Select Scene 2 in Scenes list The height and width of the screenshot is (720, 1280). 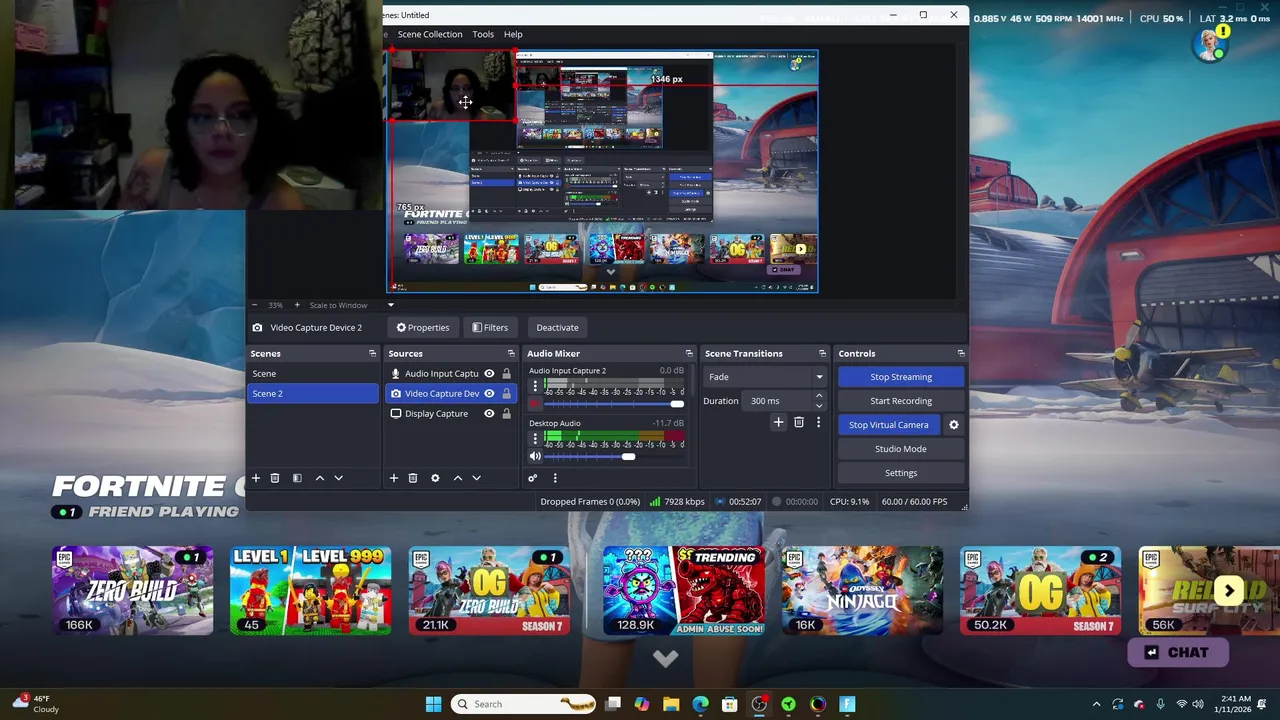(x=313, y=393)
